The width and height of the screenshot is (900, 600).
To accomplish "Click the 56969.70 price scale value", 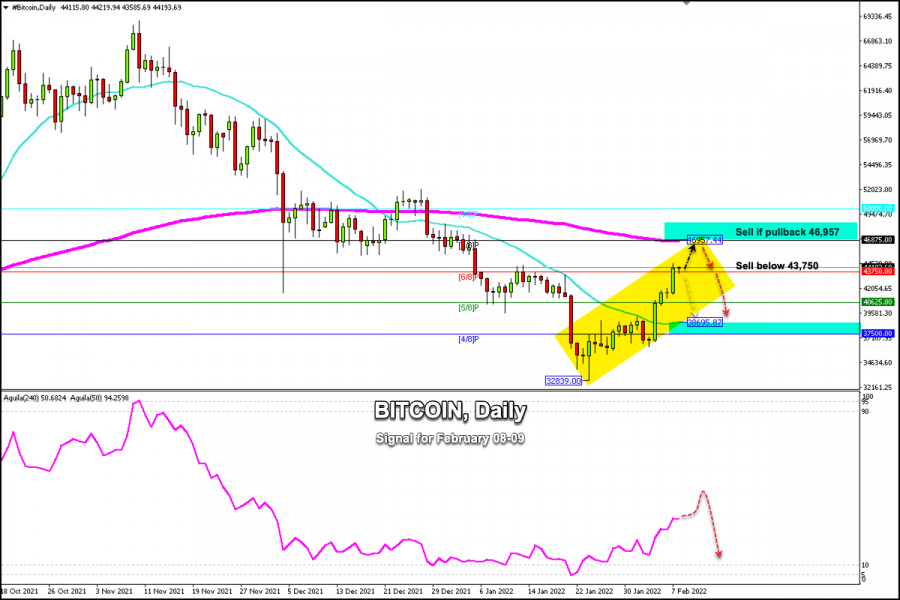I will pyautogui.click(x=878, y=140).
